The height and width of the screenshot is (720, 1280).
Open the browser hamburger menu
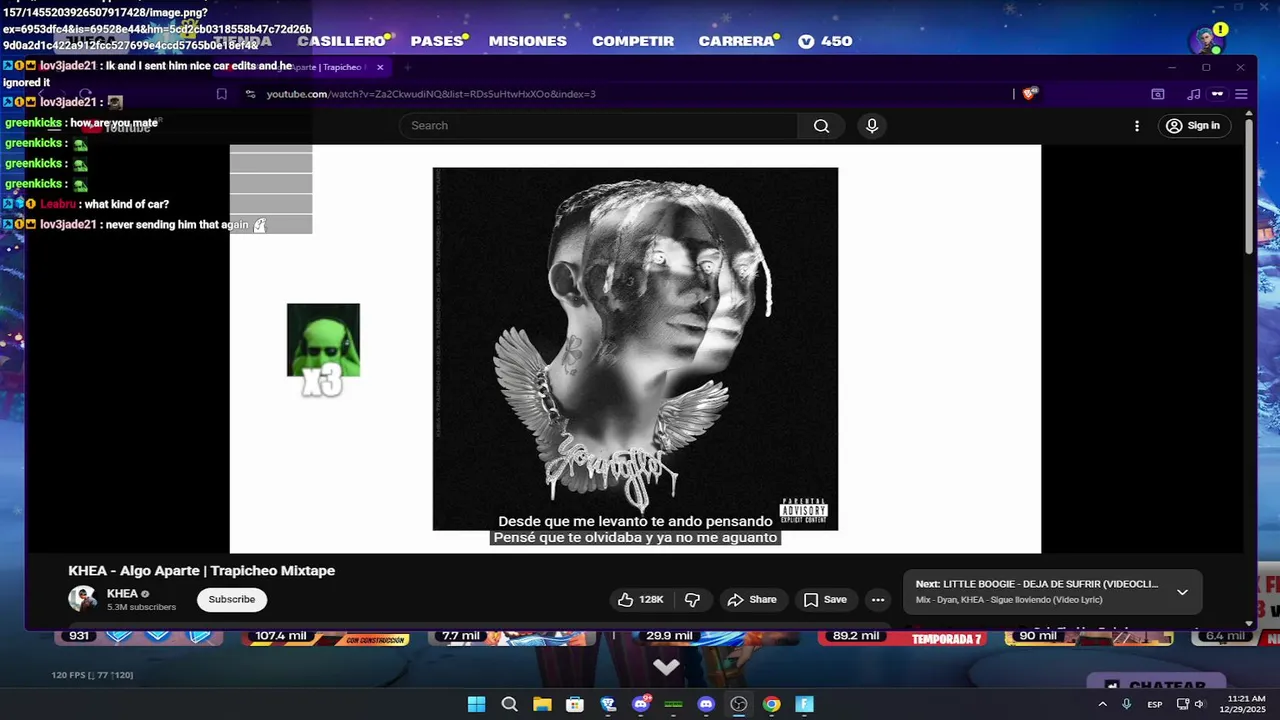(1241, 94)
